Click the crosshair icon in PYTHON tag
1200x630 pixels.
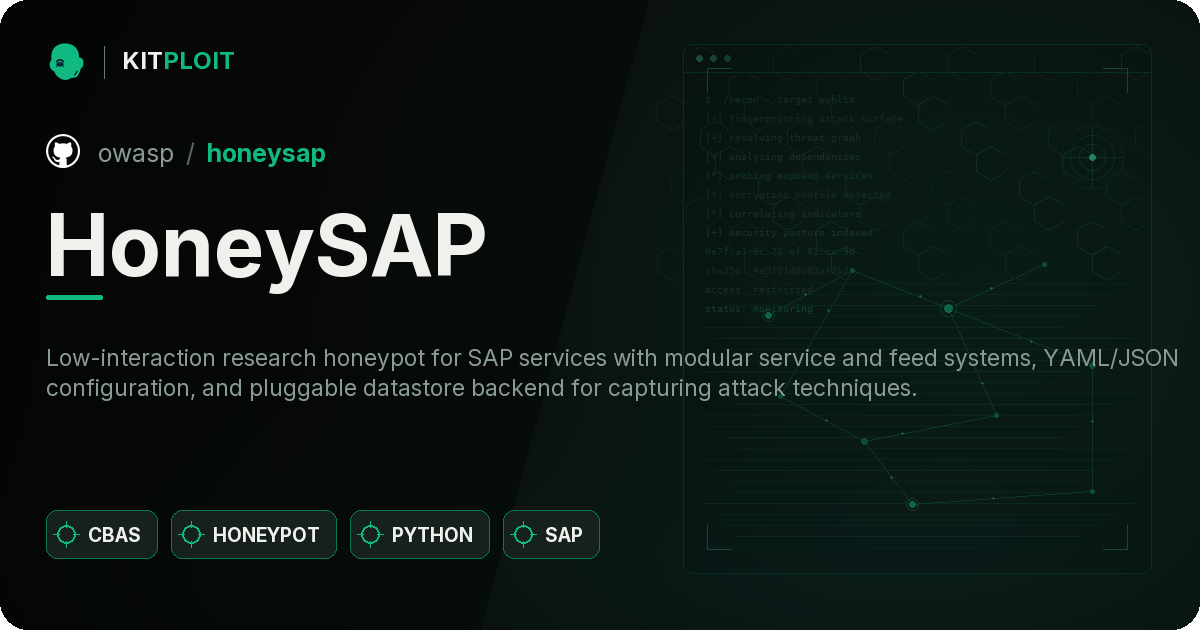tap(371, 535)
